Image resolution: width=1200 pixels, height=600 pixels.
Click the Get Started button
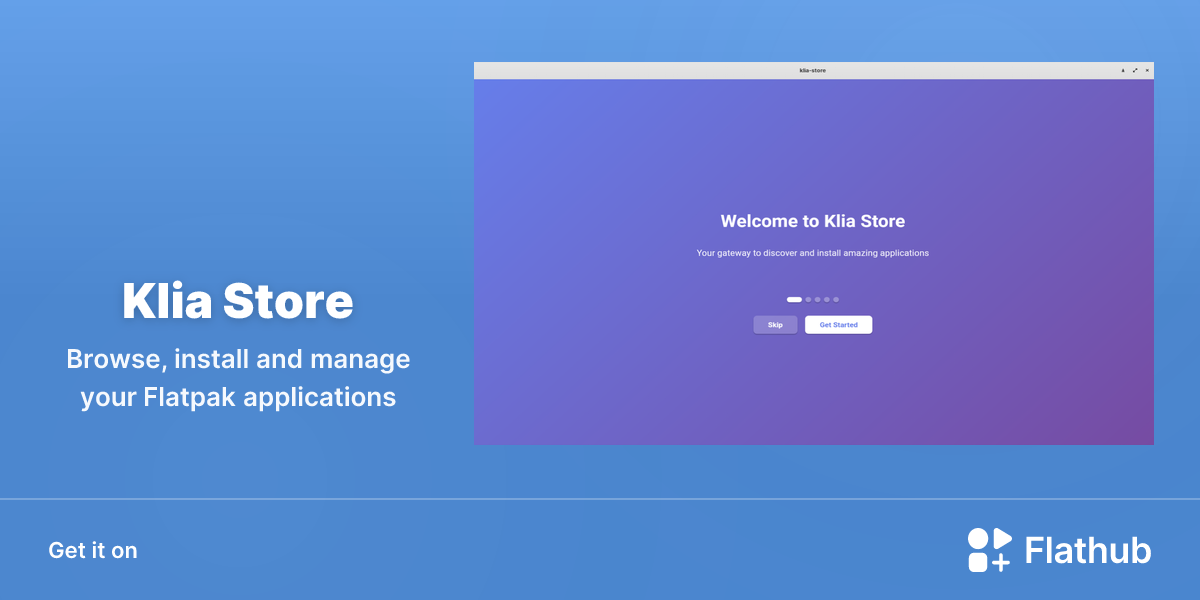838,325
